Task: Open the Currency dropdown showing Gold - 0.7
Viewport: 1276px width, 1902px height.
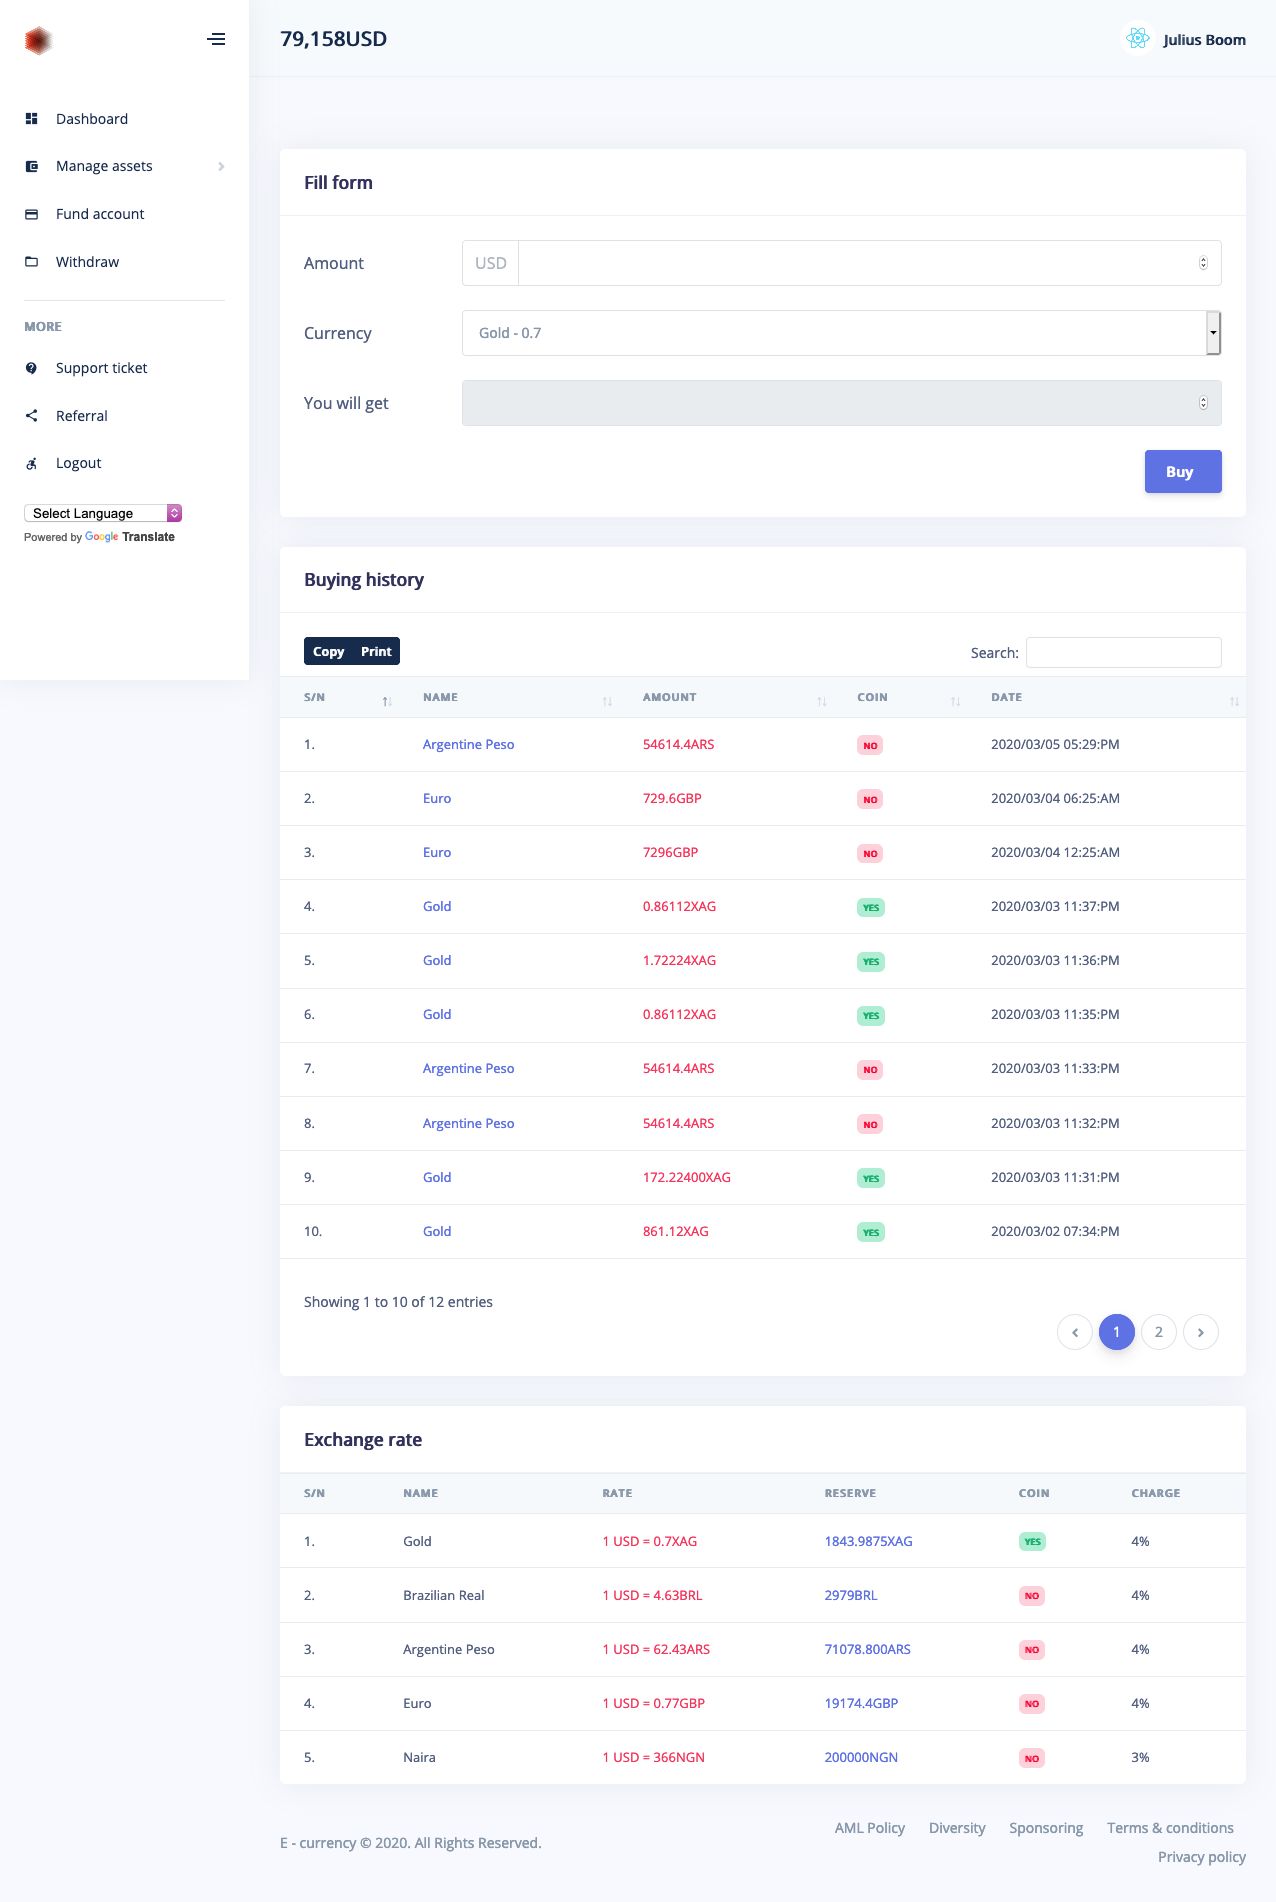Action: click(x=841, y=333)
